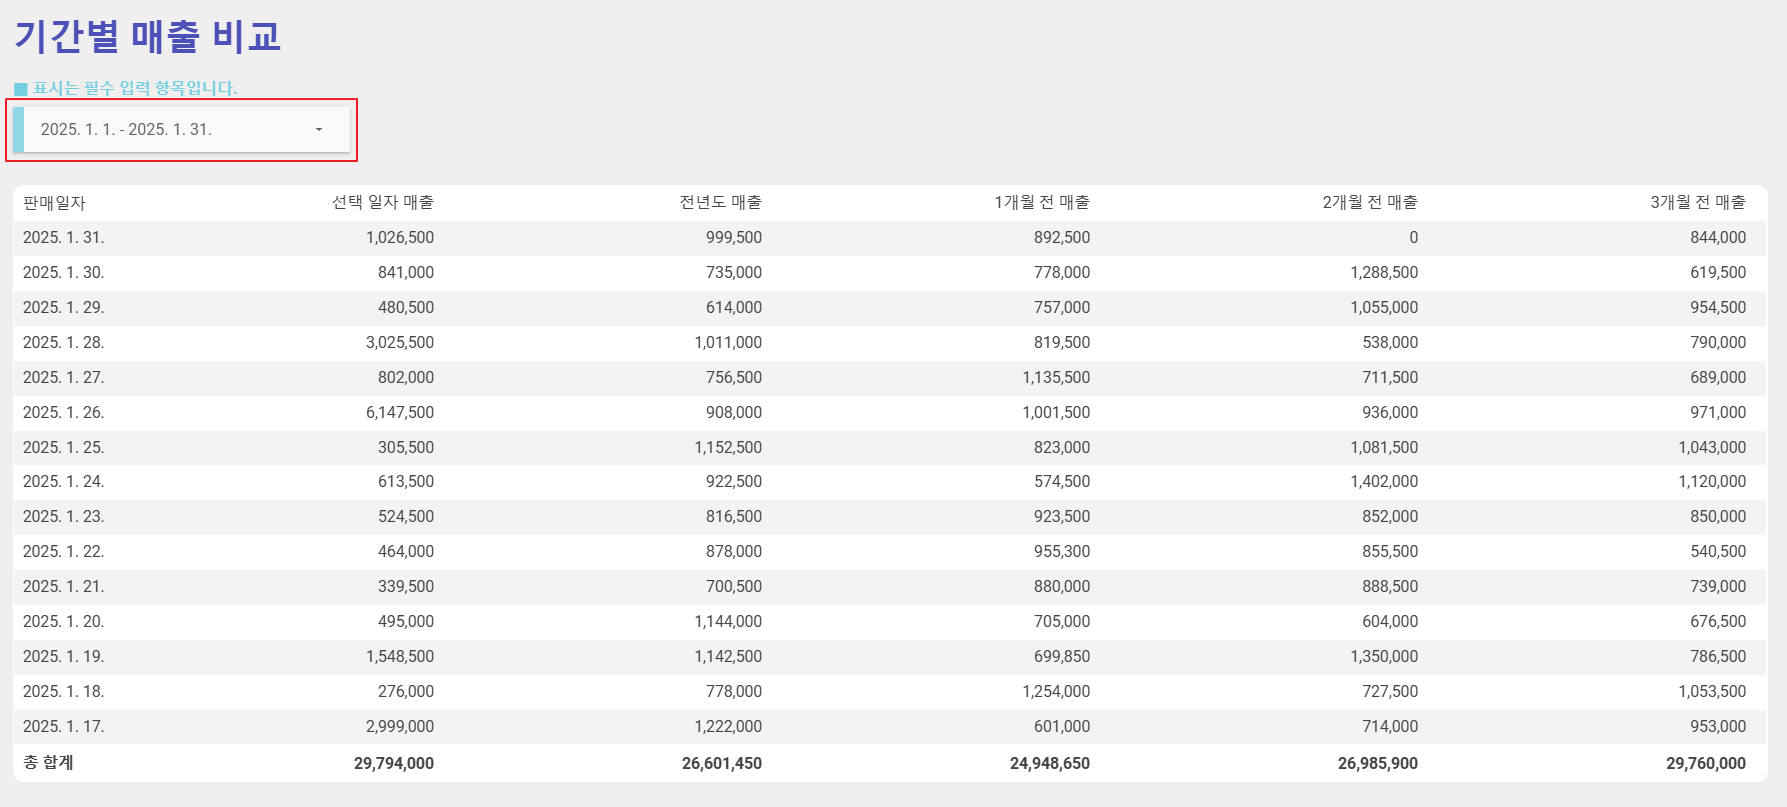Screen dimensions: 1787x807
Task: Select the 2025. 1. 21. date cell
Action: click(64, 587)
